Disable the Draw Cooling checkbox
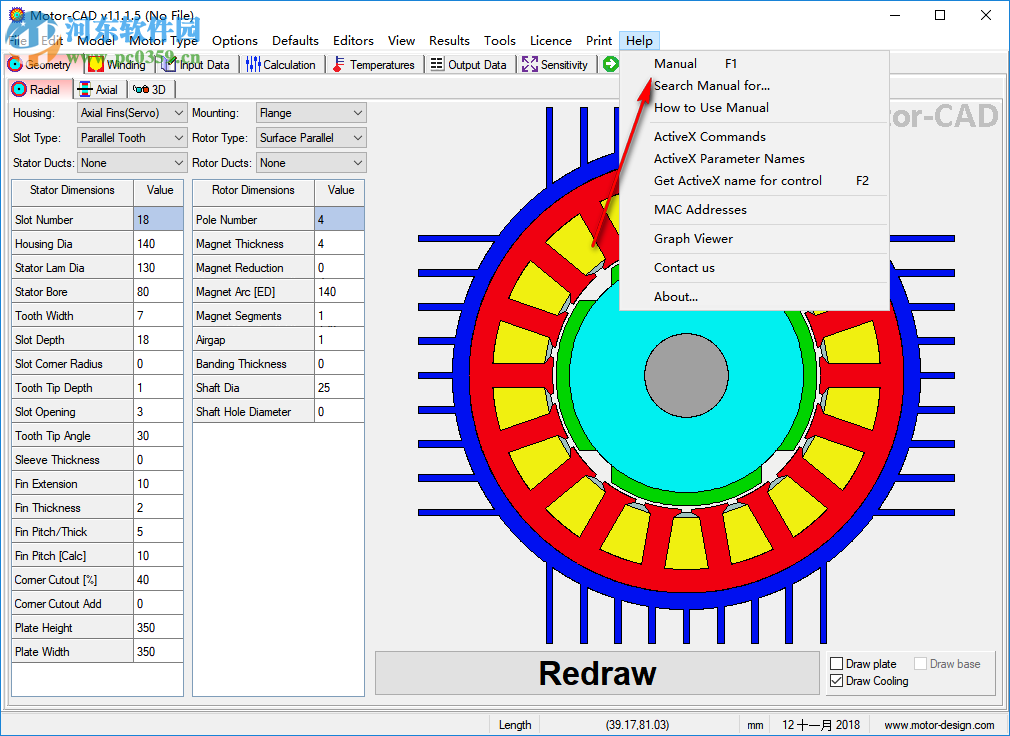 pos(836,681)
